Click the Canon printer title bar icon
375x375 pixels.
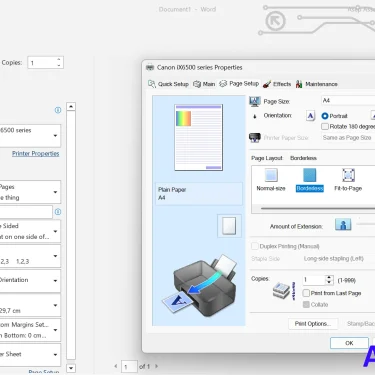[150, 67]
